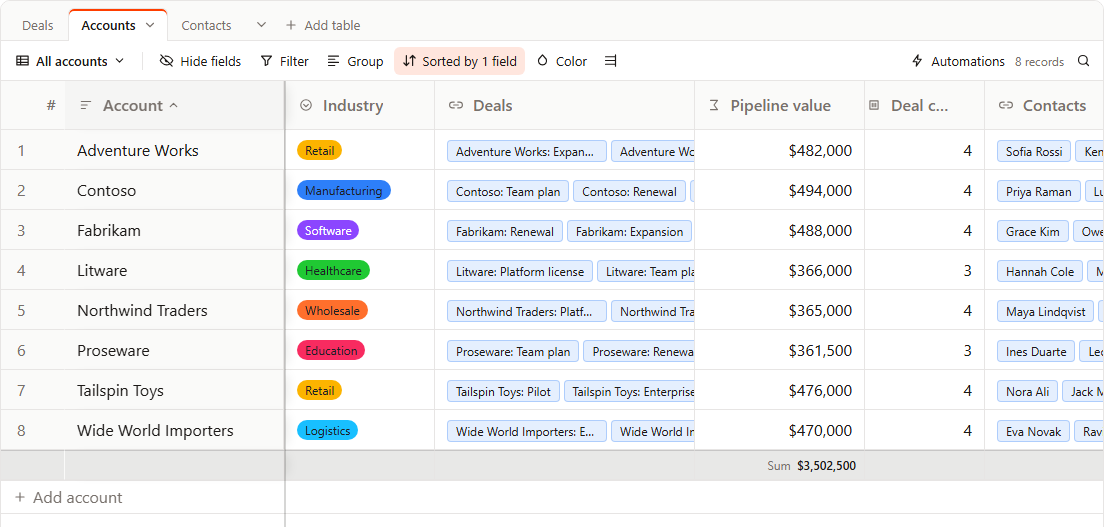Screen dimensions: 1104x527
Task: Click the $494,000 pipeline value cell
Action: 779,190
